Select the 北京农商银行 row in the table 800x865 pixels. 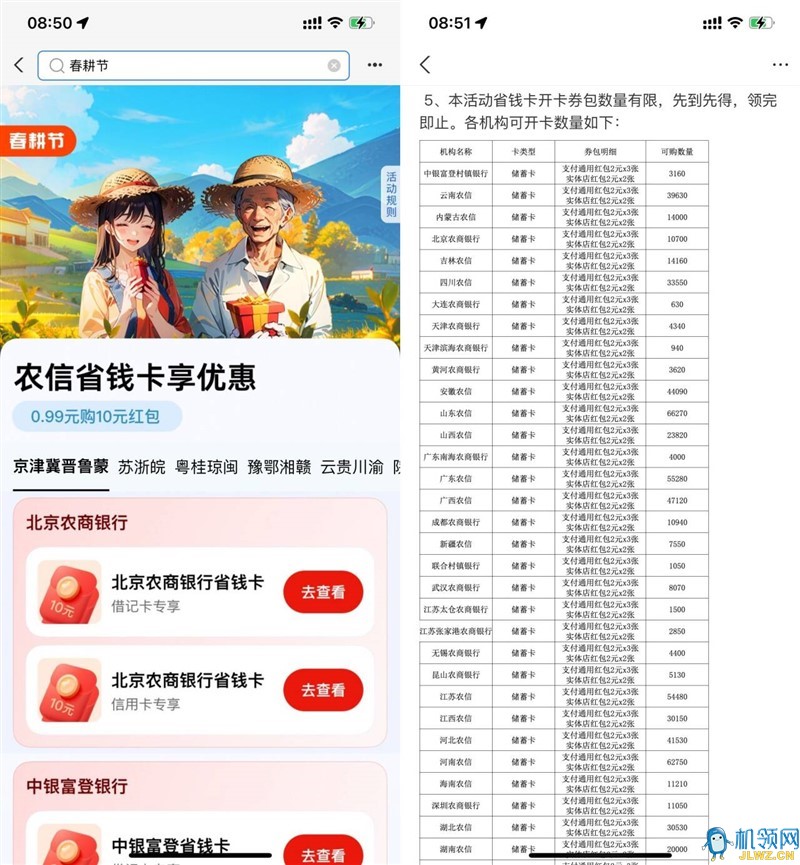[x=564, y=239]
